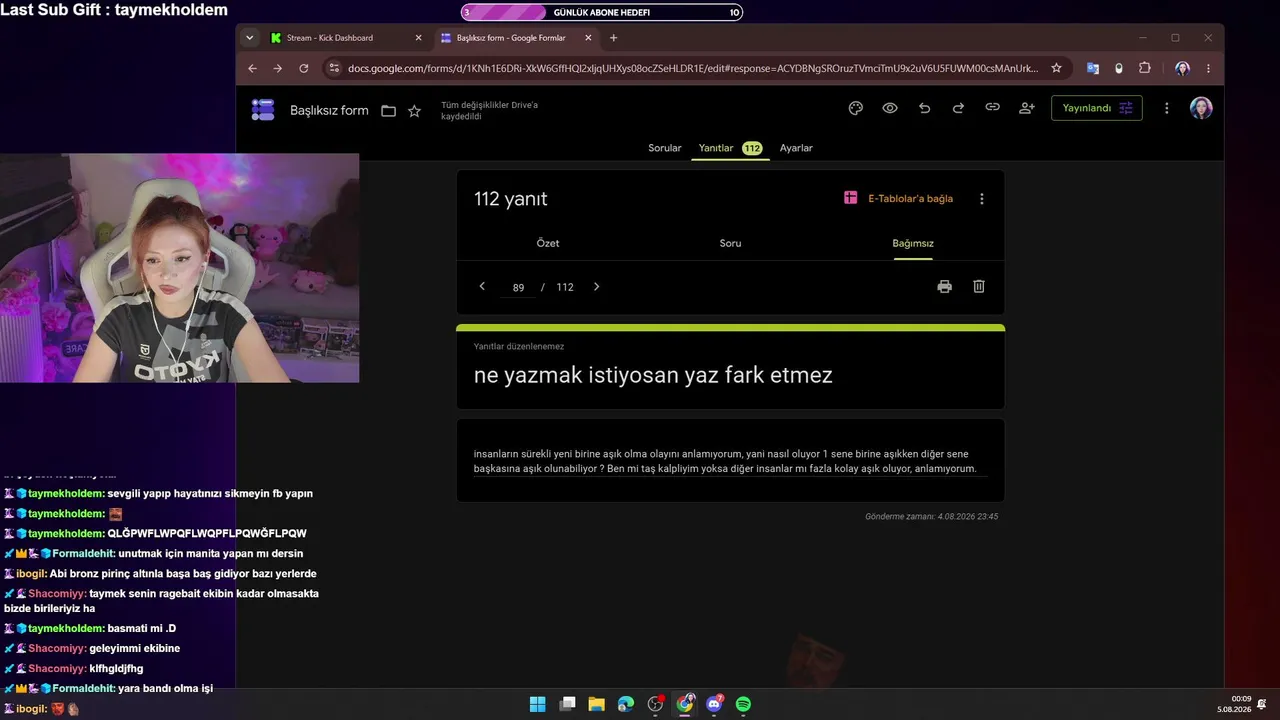Screen dimensions: 1280x720
Task: Click the form title Başlıksız form
Action: tap(329, 111)
